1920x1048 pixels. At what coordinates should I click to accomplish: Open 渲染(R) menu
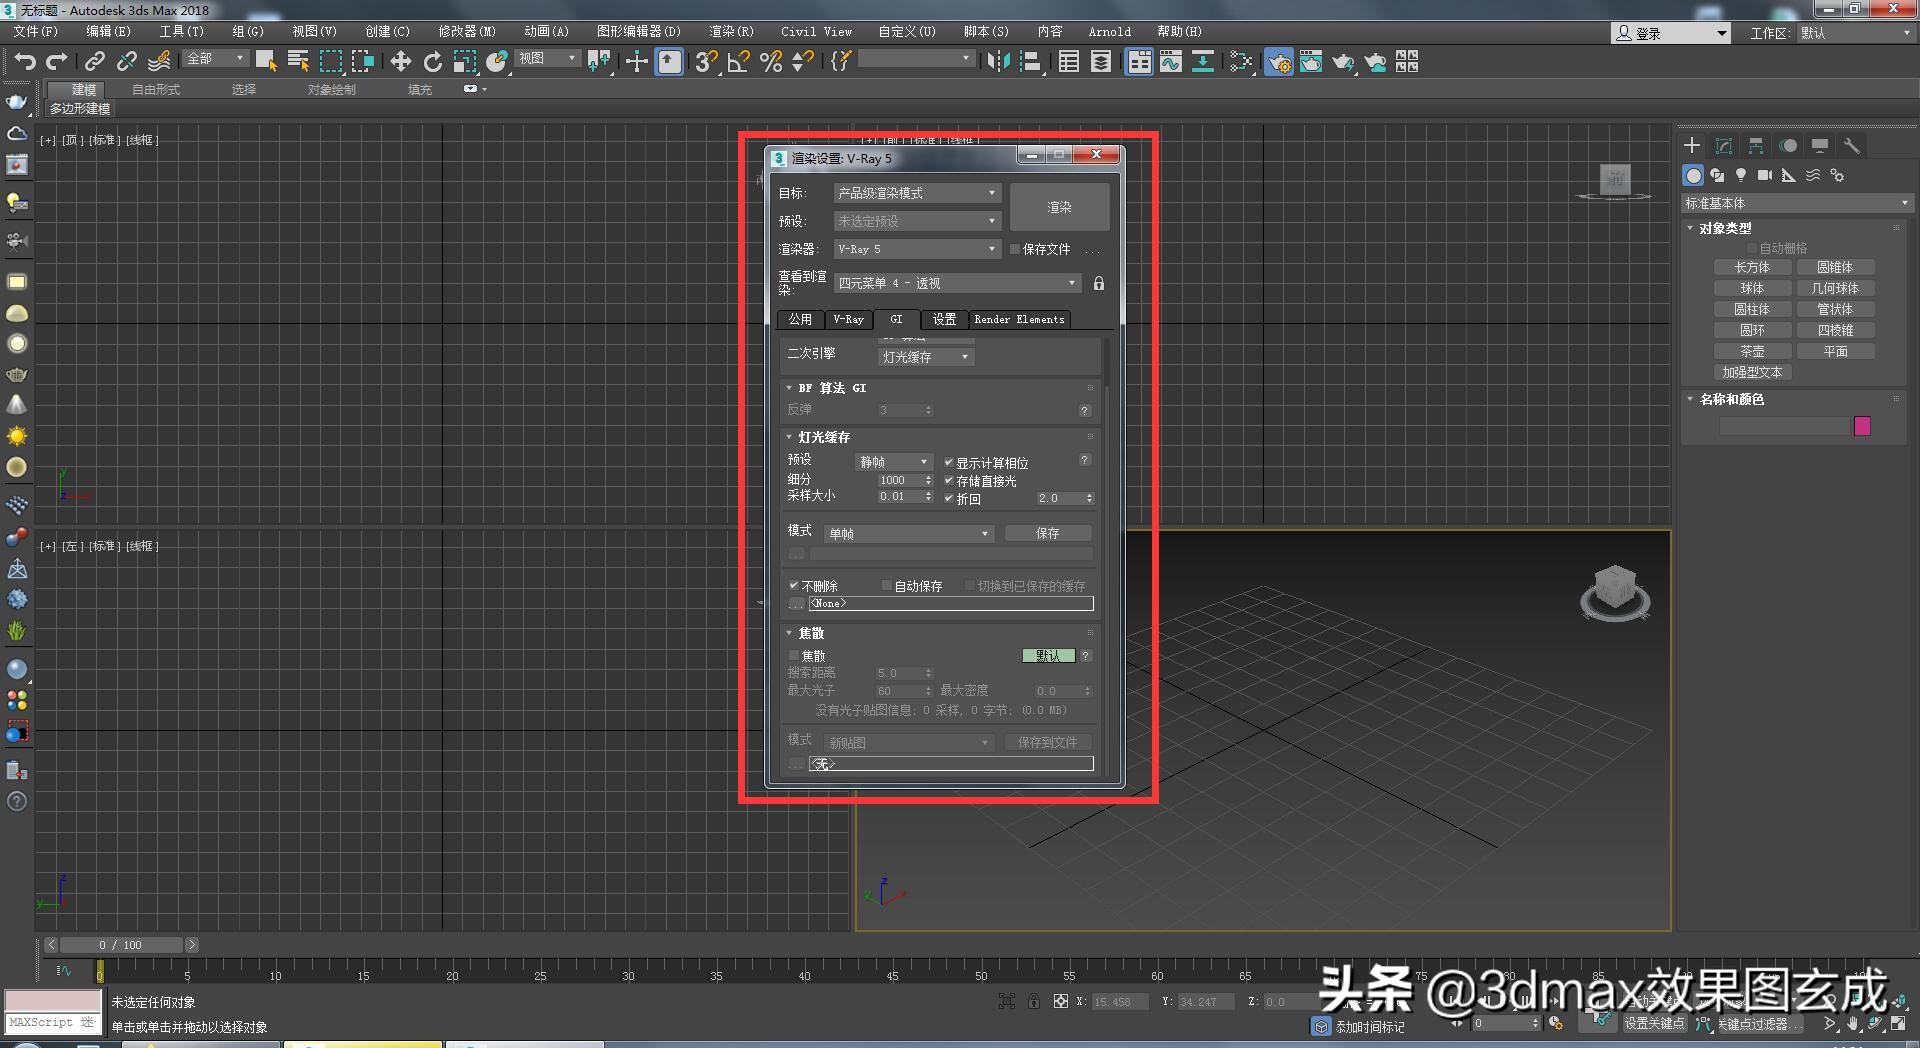click(731, 32)
